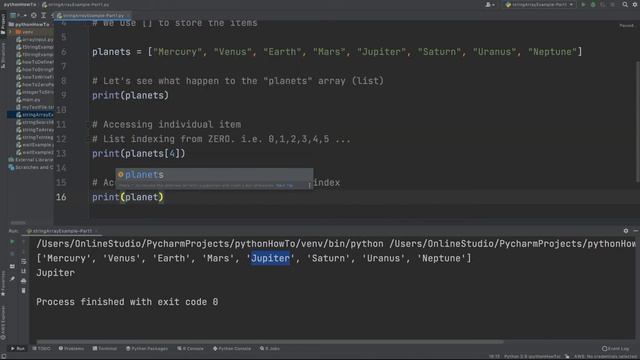This screenshot has height=360, width=640.
Task: Close the Run panel stringArrayExample tab
Action: click(x=96, y=231)
